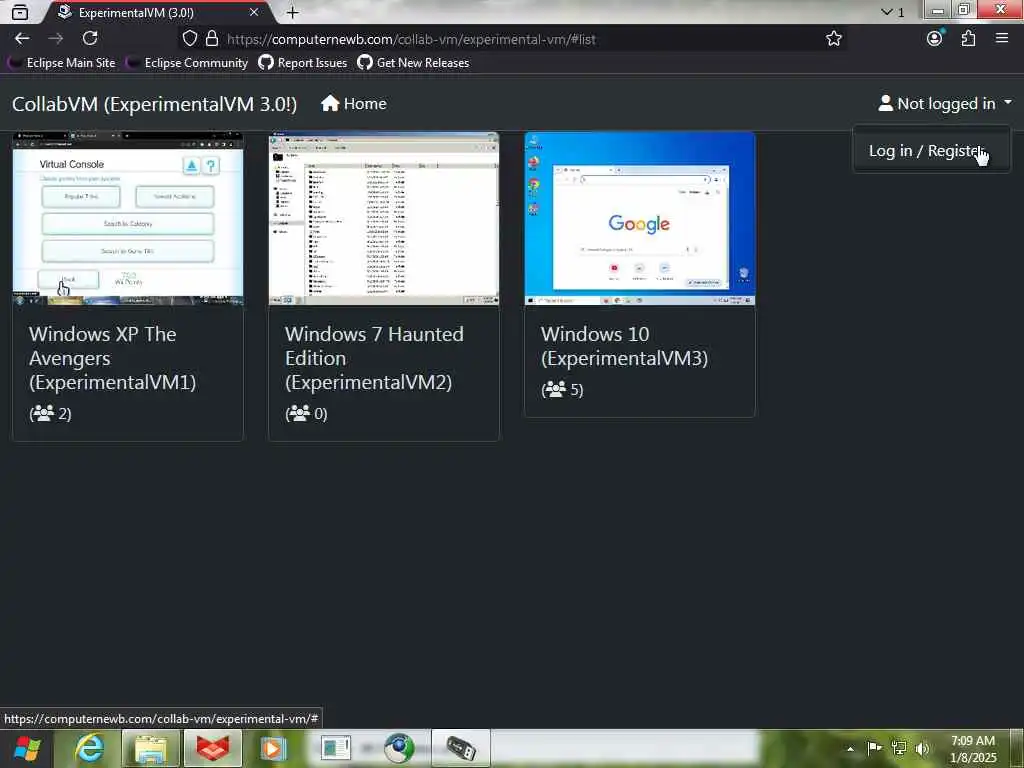Click the user count 2 on Windows XP card
The image size is (1024, 768).
point(50,413)
